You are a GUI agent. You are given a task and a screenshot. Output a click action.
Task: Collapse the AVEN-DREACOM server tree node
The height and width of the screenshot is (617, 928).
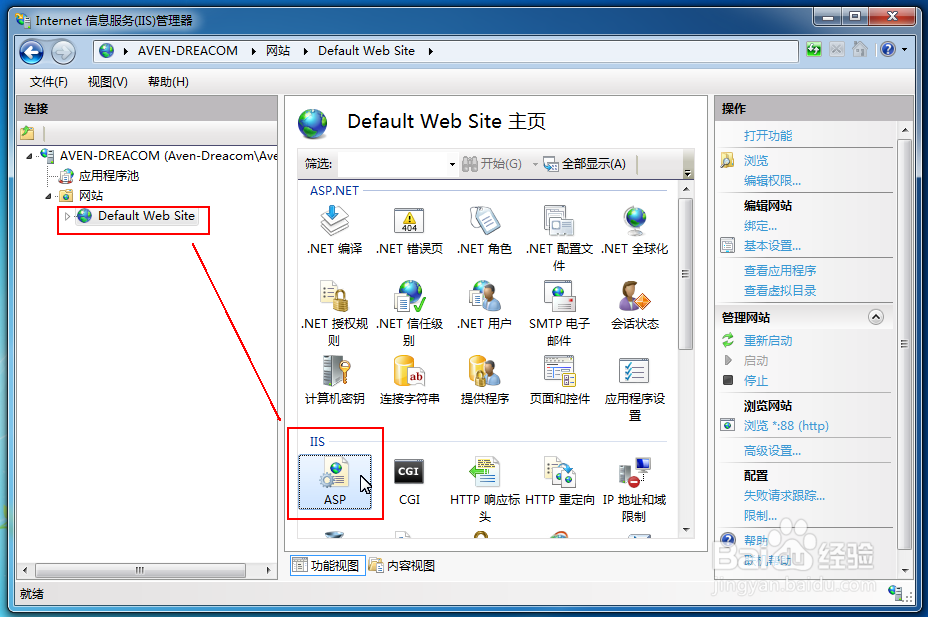point(29,156)
